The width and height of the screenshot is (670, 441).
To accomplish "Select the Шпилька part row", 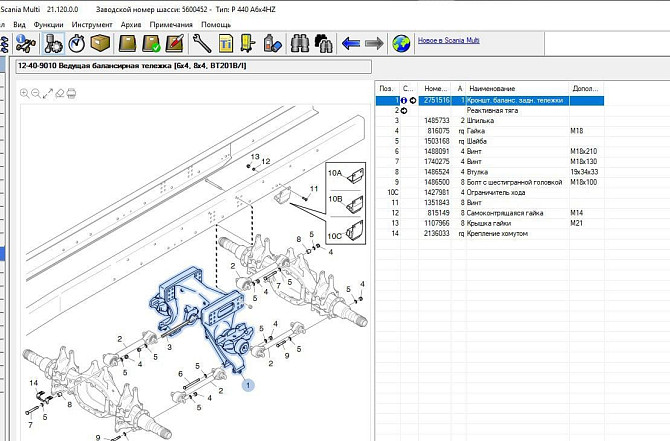I will (490, 121).
